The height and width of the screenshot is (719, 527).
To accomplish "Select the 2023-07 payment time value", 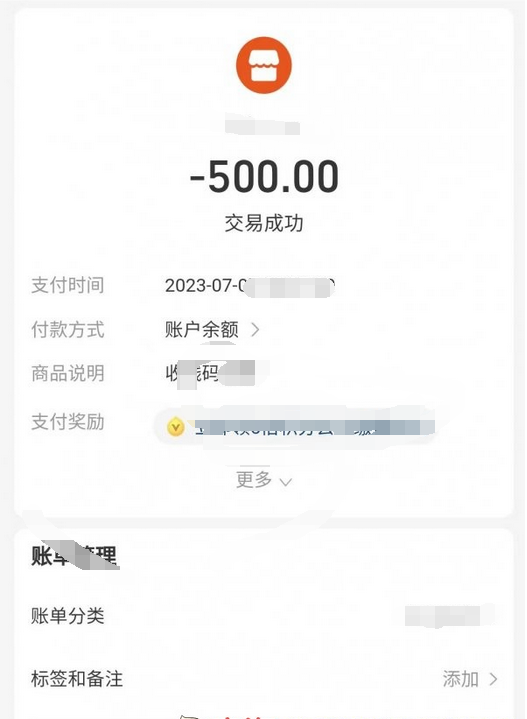I will (250, 286).
